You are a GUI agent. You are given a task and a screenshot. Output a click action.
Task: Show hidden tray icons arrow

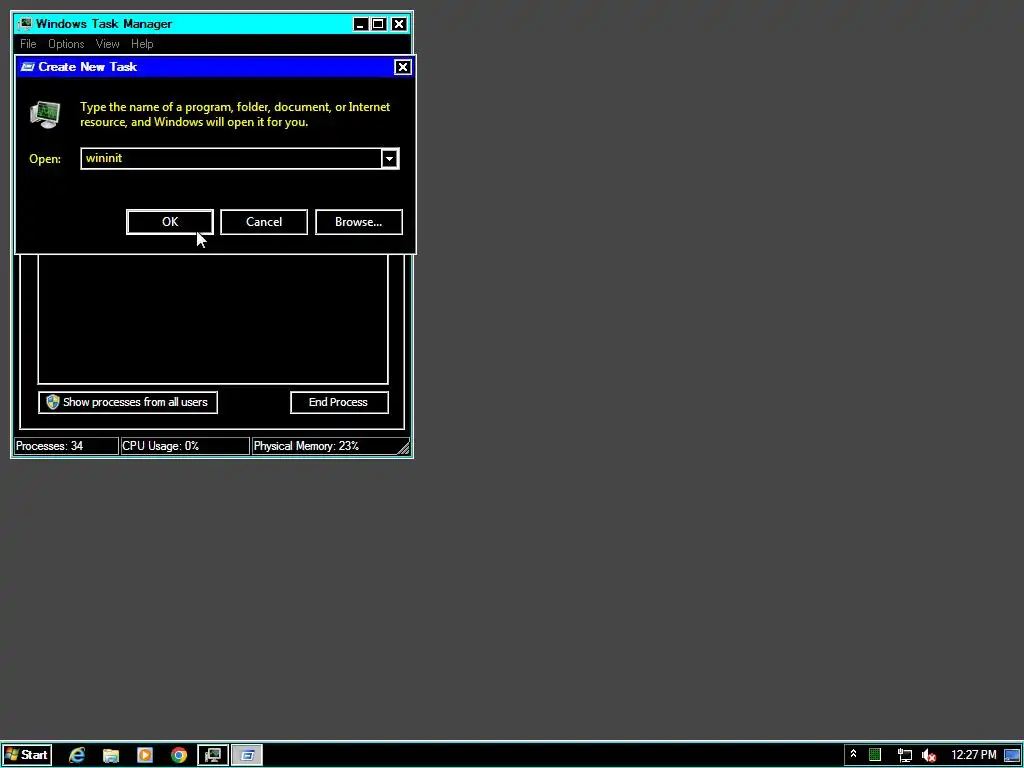[x=853, y=755]
